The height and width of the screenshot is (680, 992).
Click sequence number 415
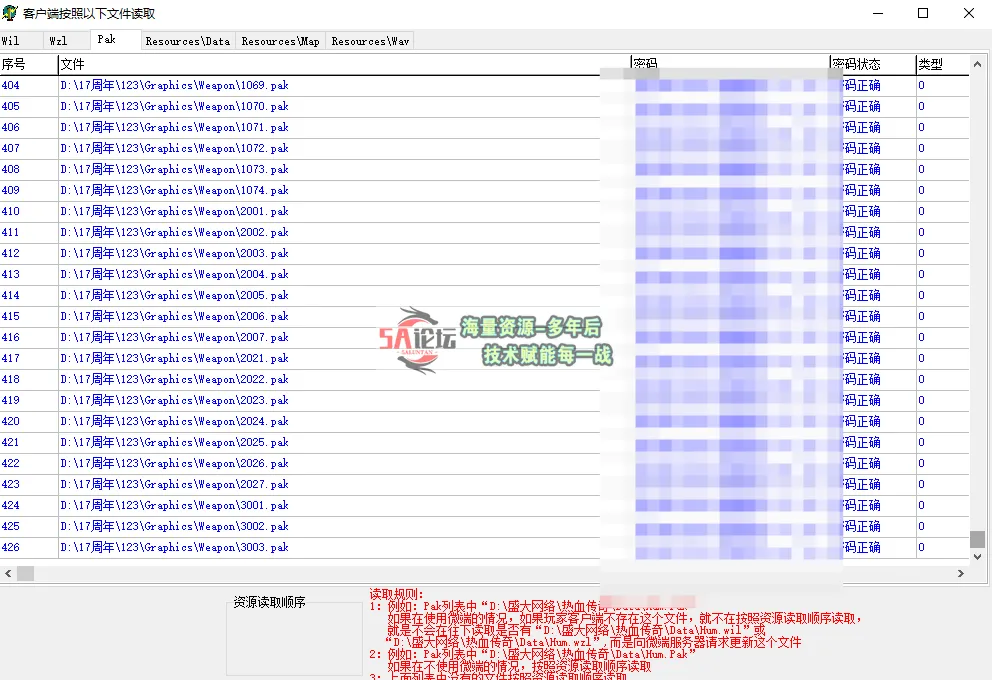pyautogui.click(x=11, y=316)
